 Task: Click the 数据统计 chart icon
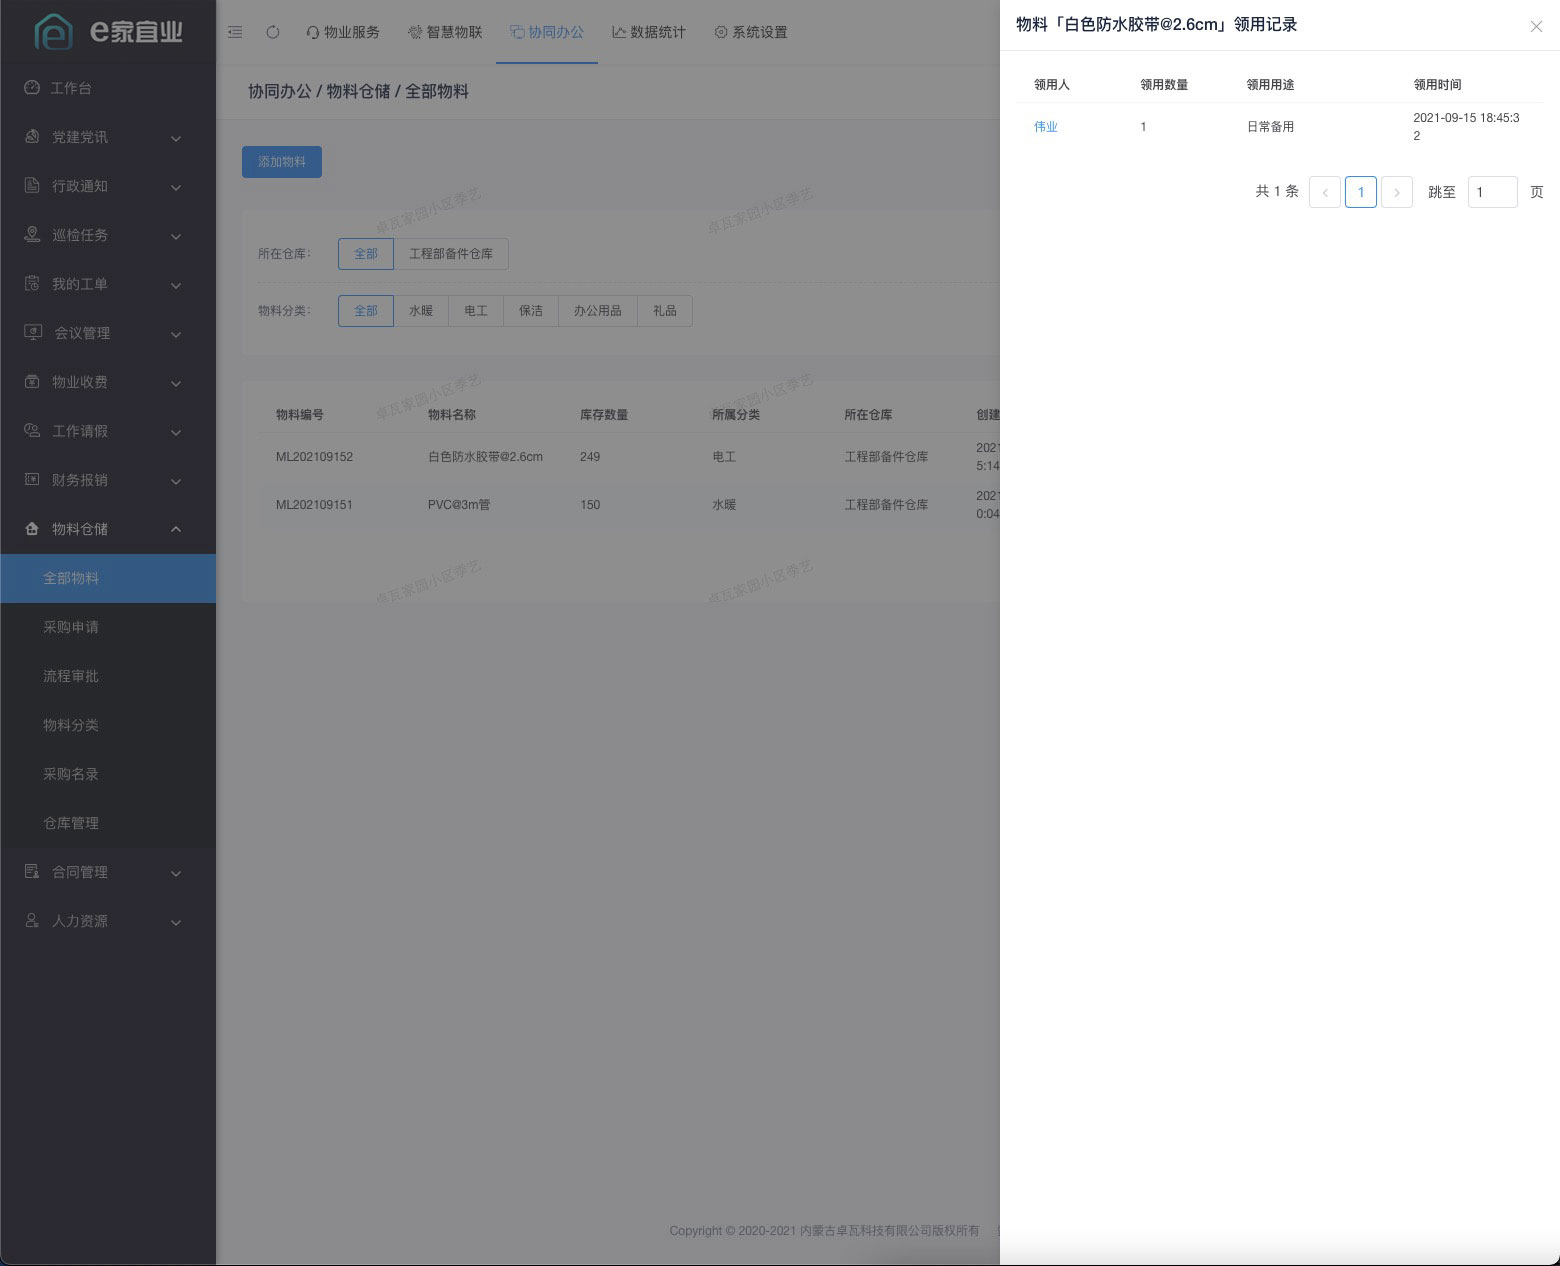pyautogui.click(x=618, y=31)
